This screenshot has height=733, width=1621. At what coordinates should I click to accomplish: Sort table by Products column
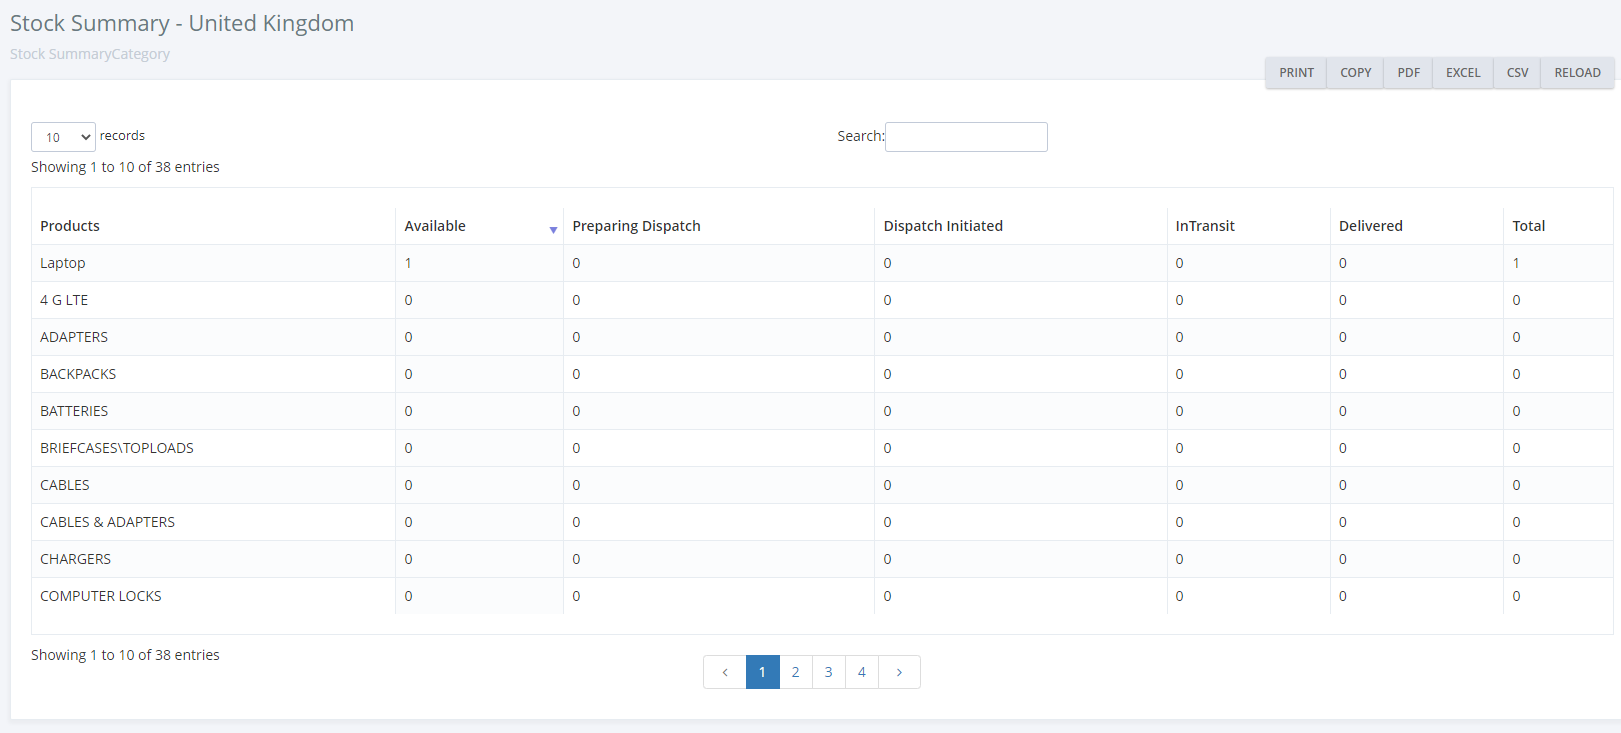coord(70,226)
